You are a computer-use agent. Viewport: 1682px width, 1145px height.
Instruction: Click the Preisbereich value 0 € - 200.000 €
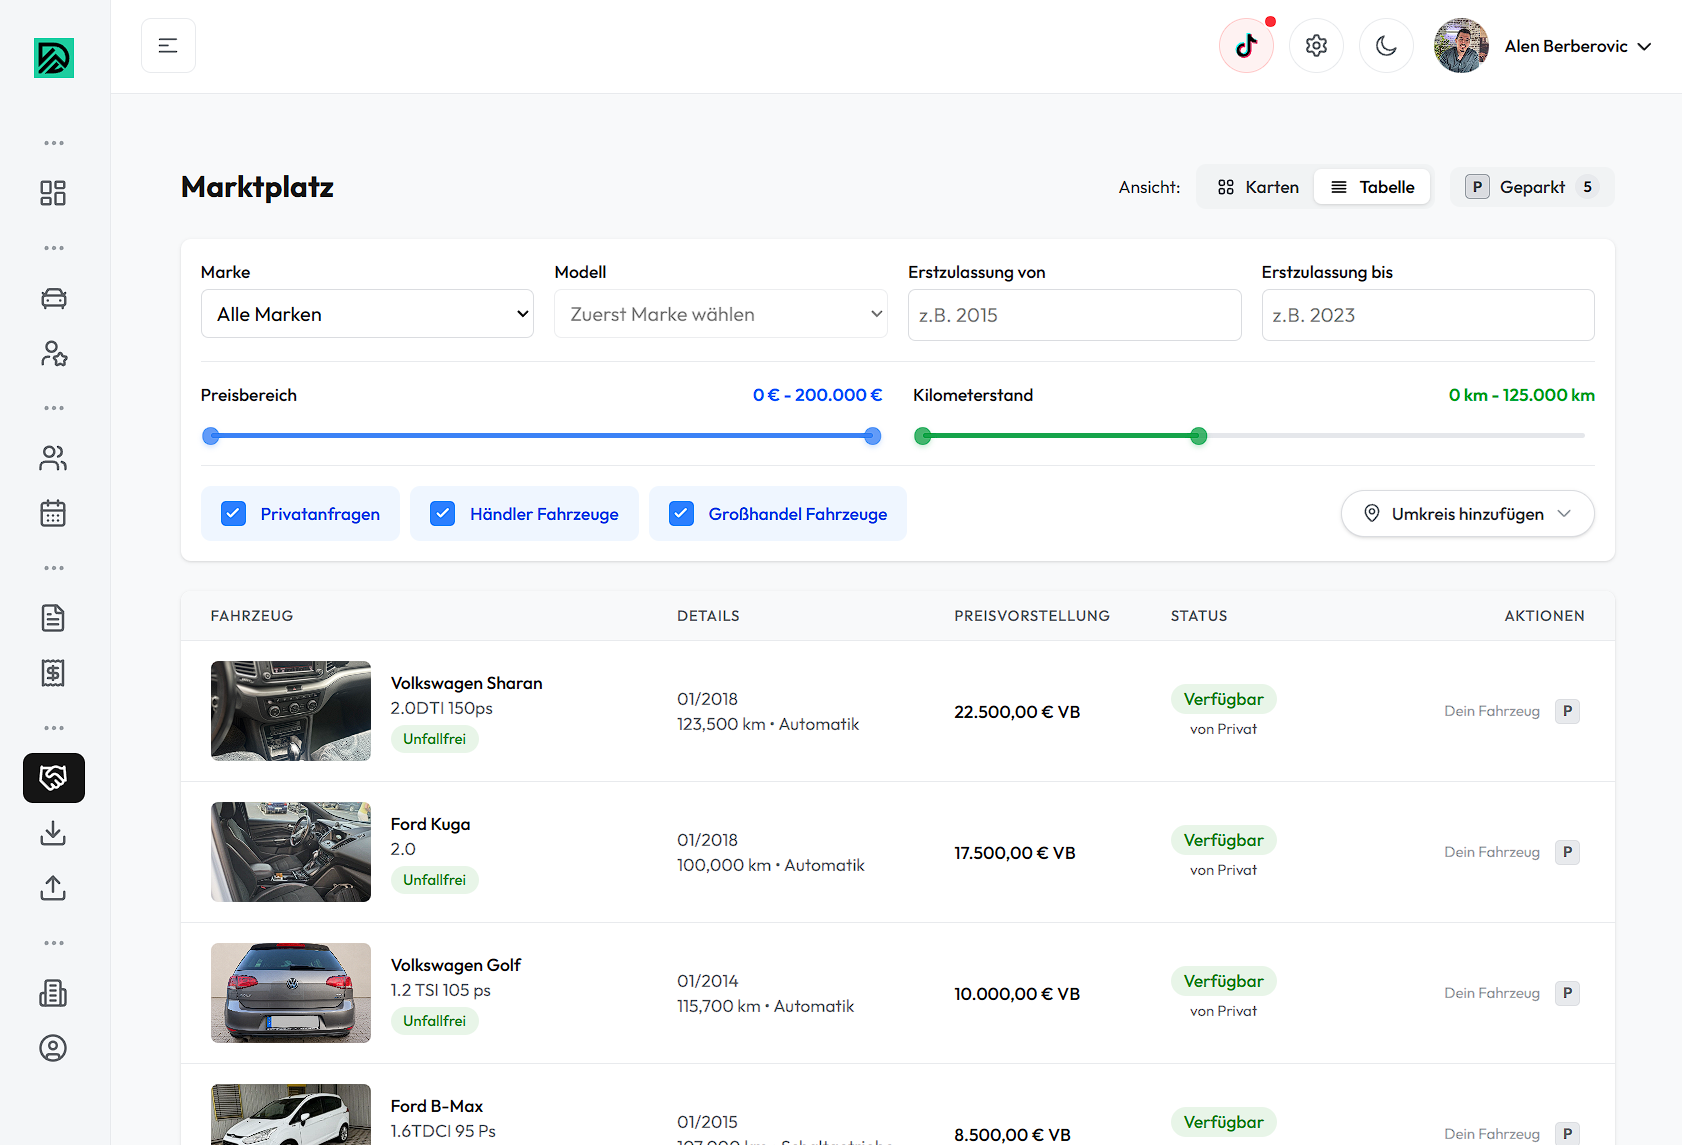tap(817, 395)
